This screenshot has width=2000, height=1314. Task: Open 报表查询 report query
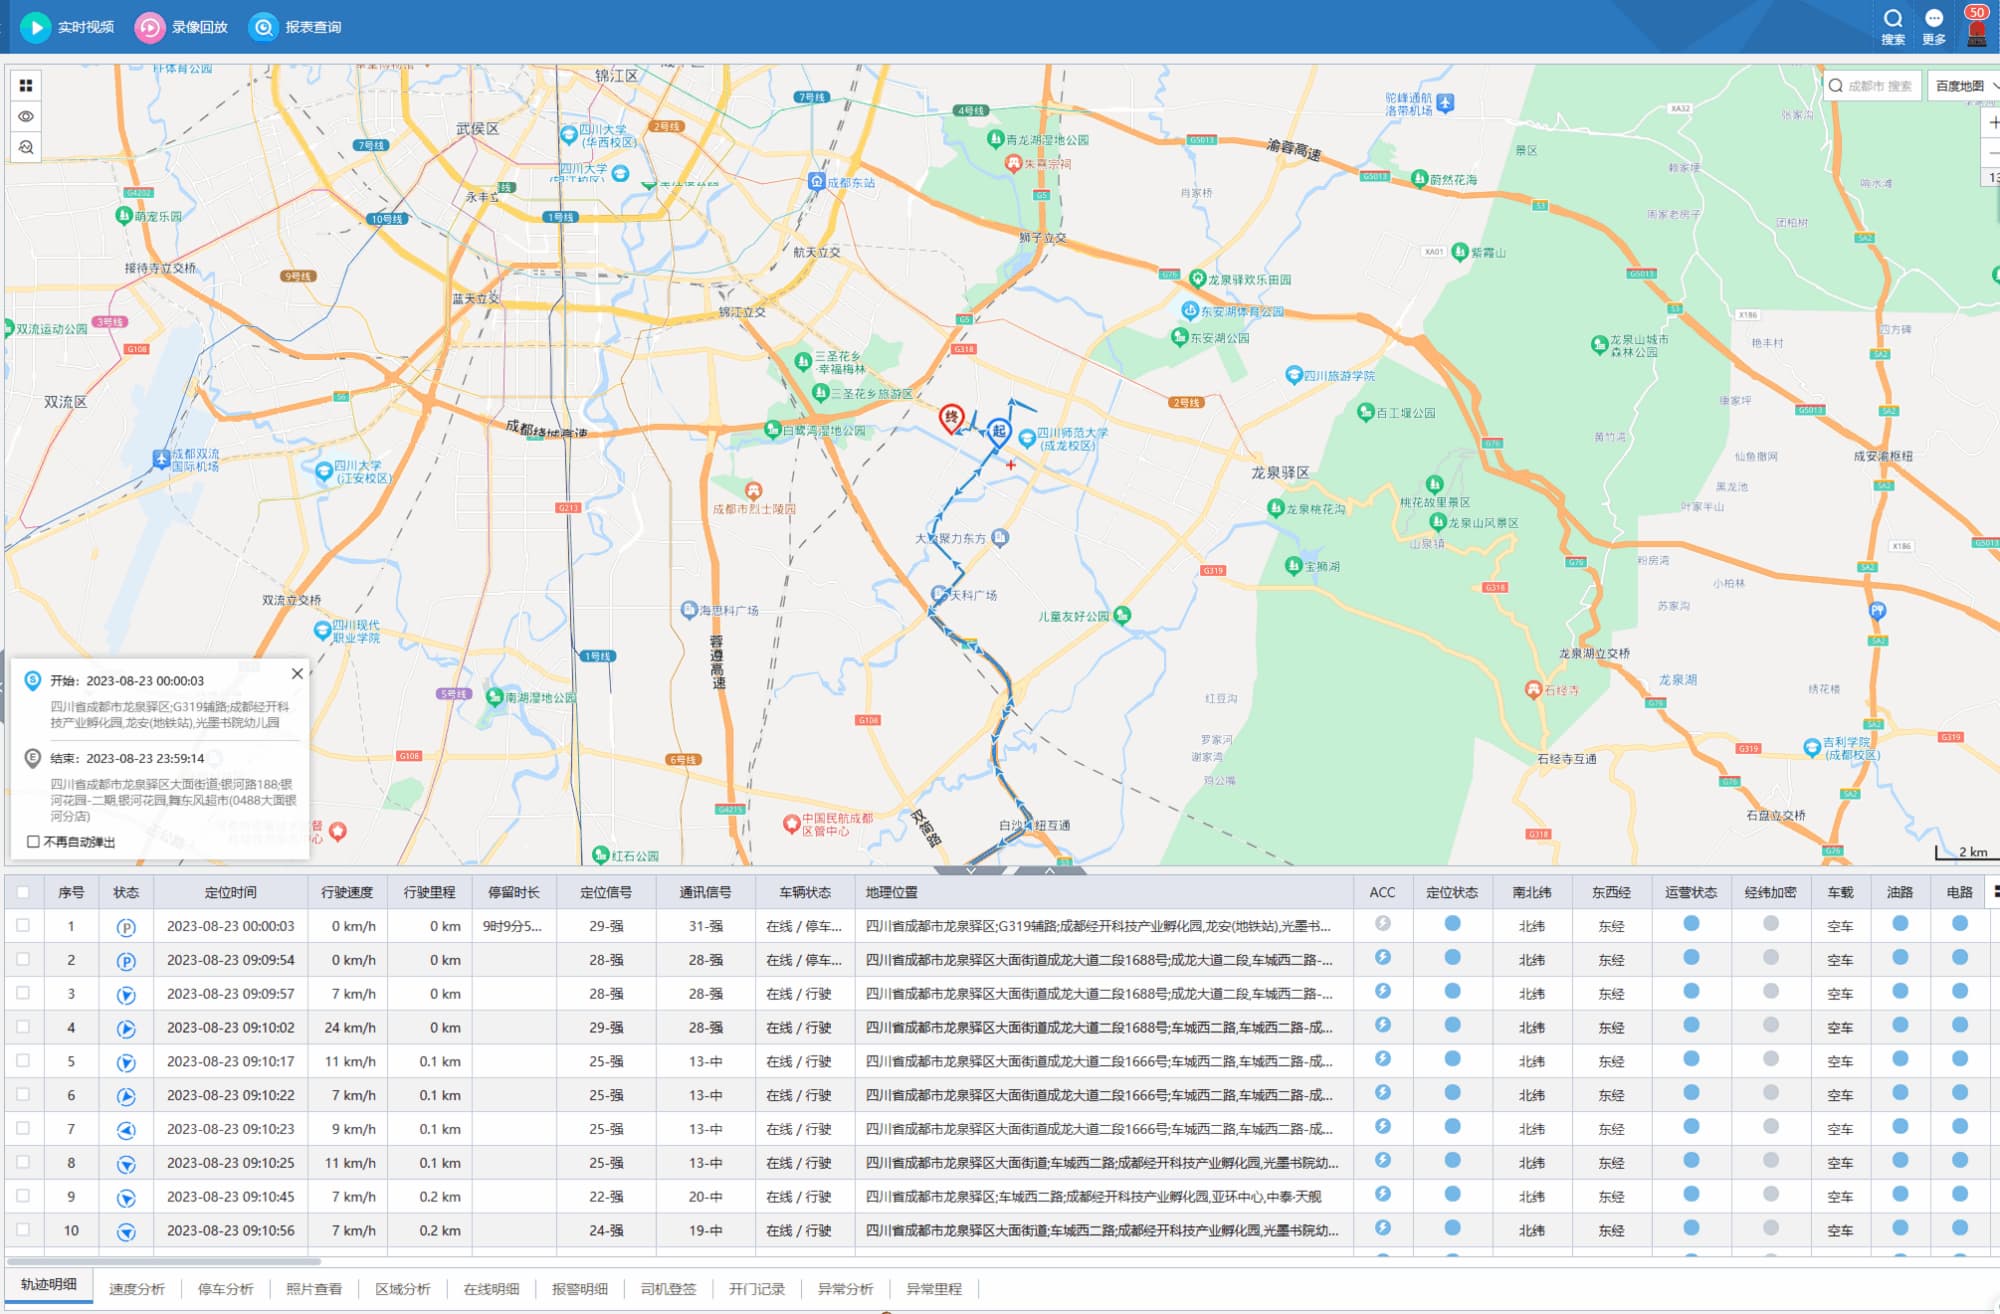pyautogui.click(x=264, y=27)
